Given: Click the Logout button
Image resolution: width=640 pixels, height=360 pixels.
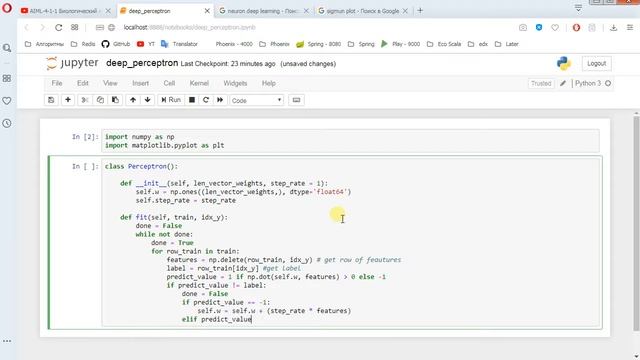Looking at the screenshot, I should click(x=596, y=64).
